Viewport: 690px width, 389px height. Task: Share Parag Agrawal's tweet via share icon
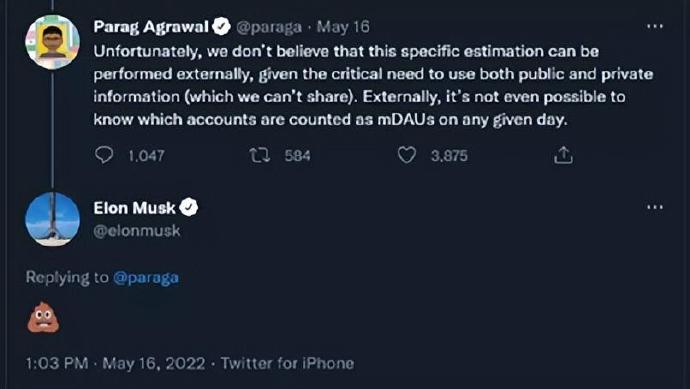click(563, 155)
